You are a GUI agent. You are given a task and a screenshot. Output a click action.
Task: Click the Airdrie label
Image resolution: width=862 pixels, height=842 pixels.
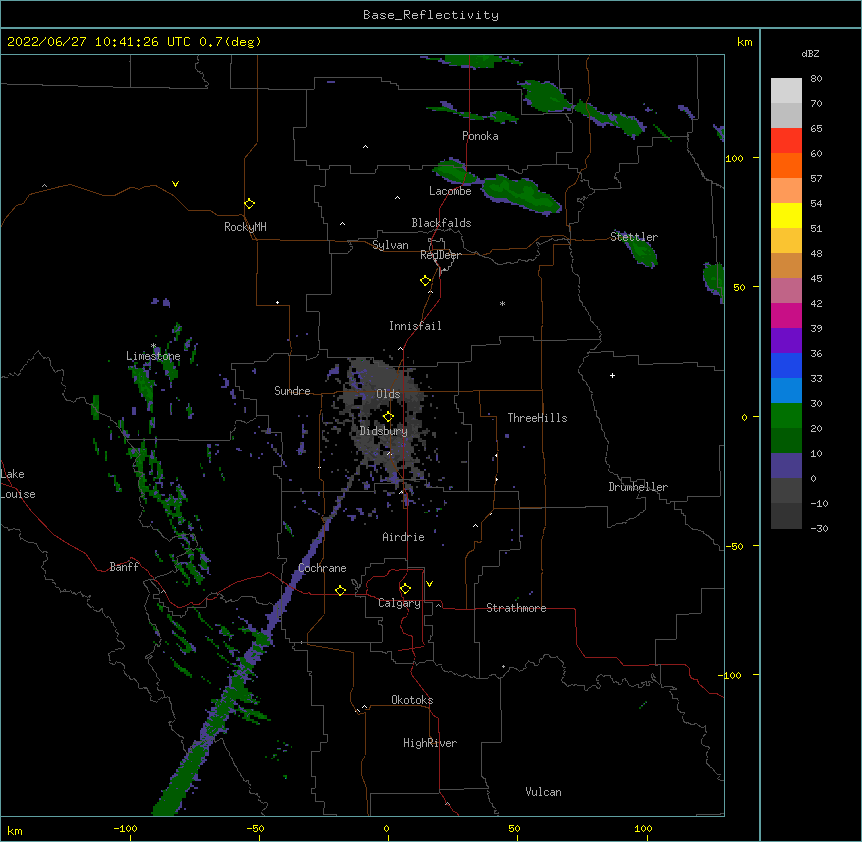point(404,537)
